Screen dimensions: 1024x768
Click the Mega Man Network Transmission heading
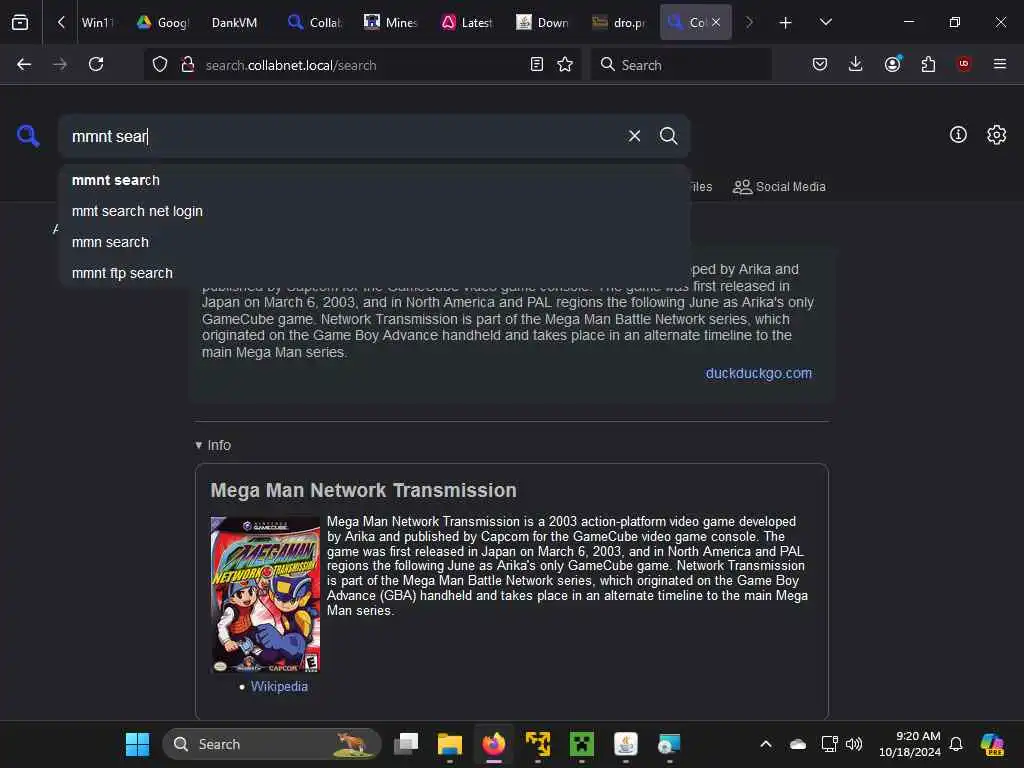pos(363,490)
